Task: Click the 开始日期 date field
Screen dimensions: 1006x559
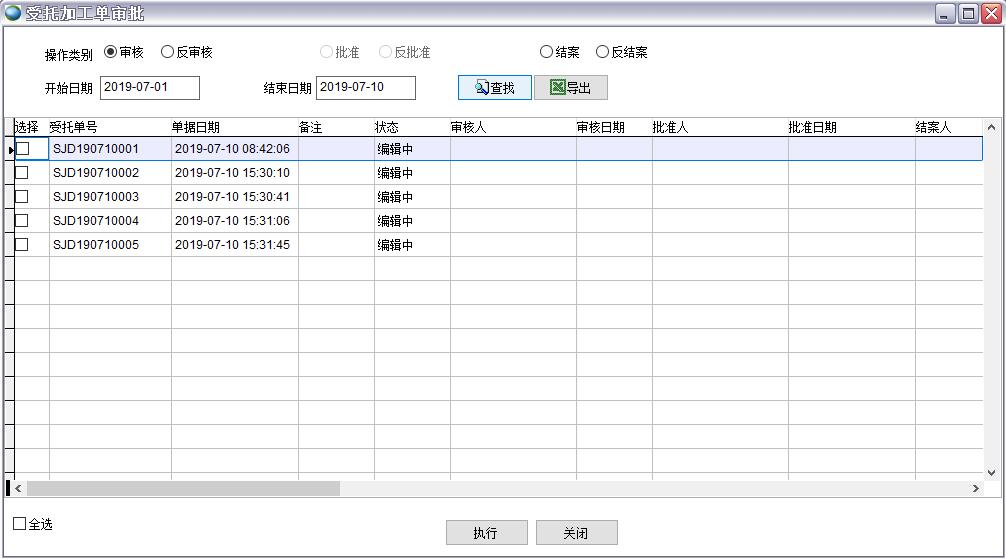Action: (x=150, y=88)
